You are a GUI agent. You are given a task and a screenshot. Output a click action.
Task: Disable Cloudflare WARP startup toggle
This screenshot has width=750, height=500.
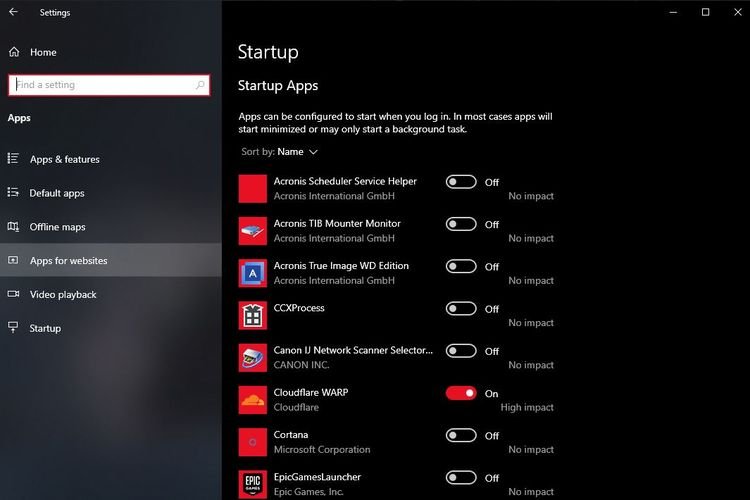[461, 393]
